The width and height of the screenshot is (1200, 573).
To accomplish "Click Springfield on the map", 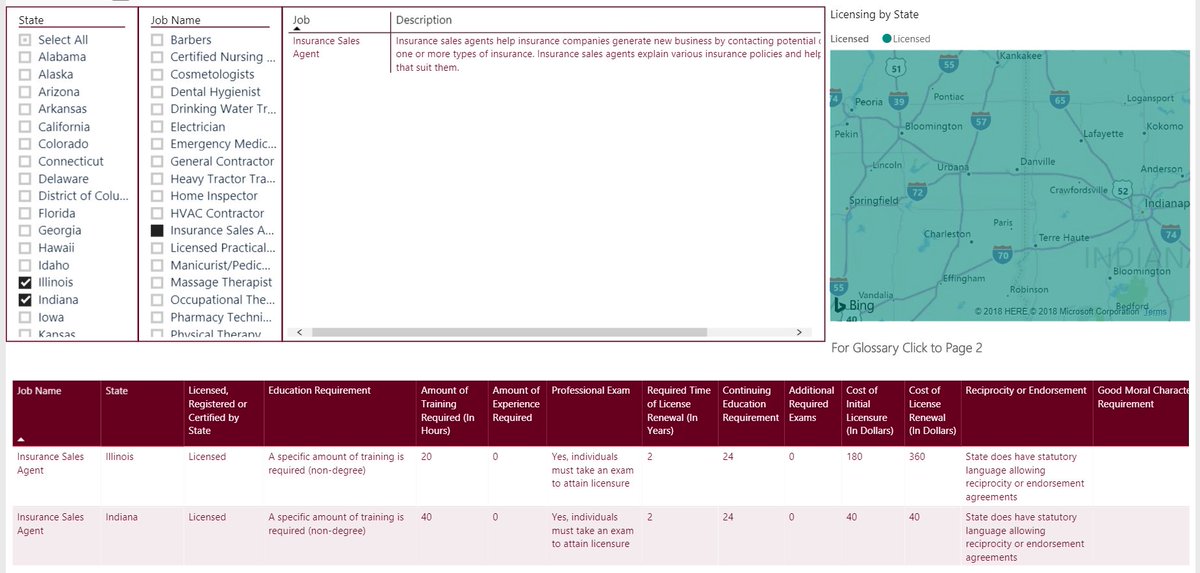I will pos(873,201).
